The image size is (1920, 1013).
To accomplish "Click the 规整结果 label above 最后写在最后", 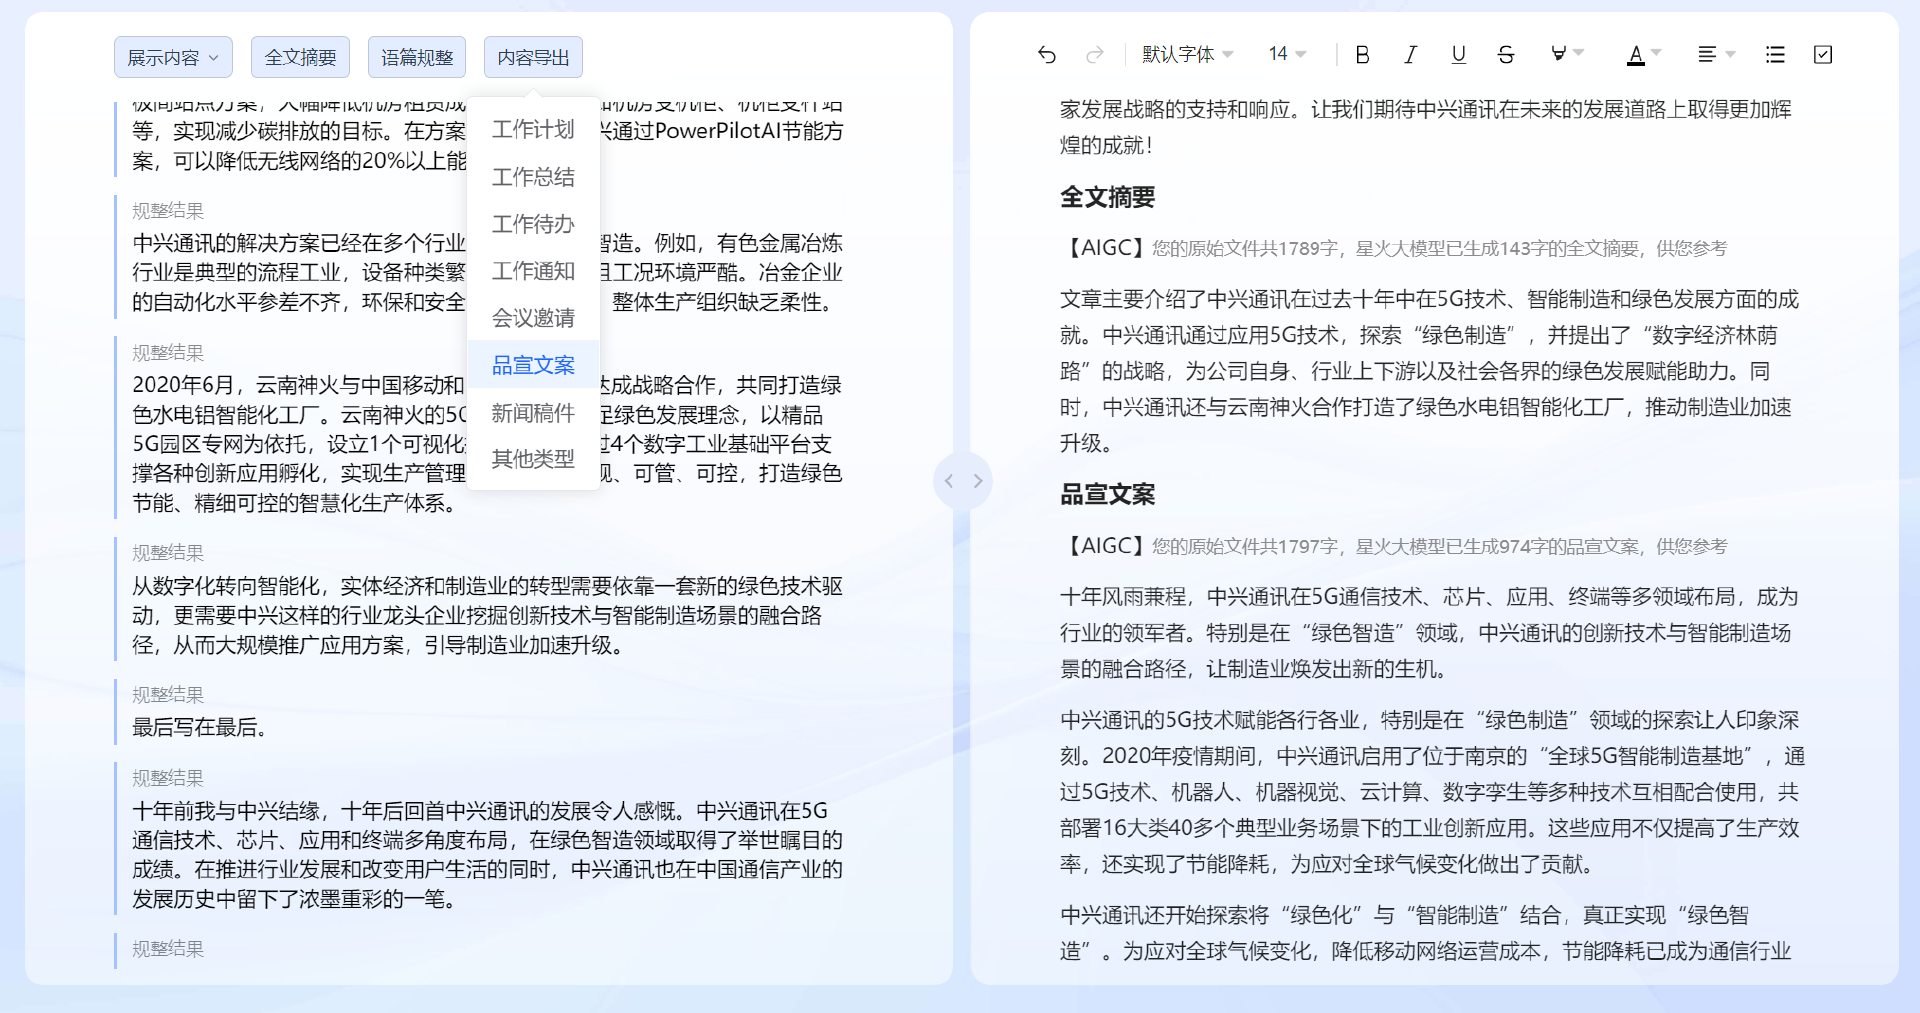I will point(168,695).
